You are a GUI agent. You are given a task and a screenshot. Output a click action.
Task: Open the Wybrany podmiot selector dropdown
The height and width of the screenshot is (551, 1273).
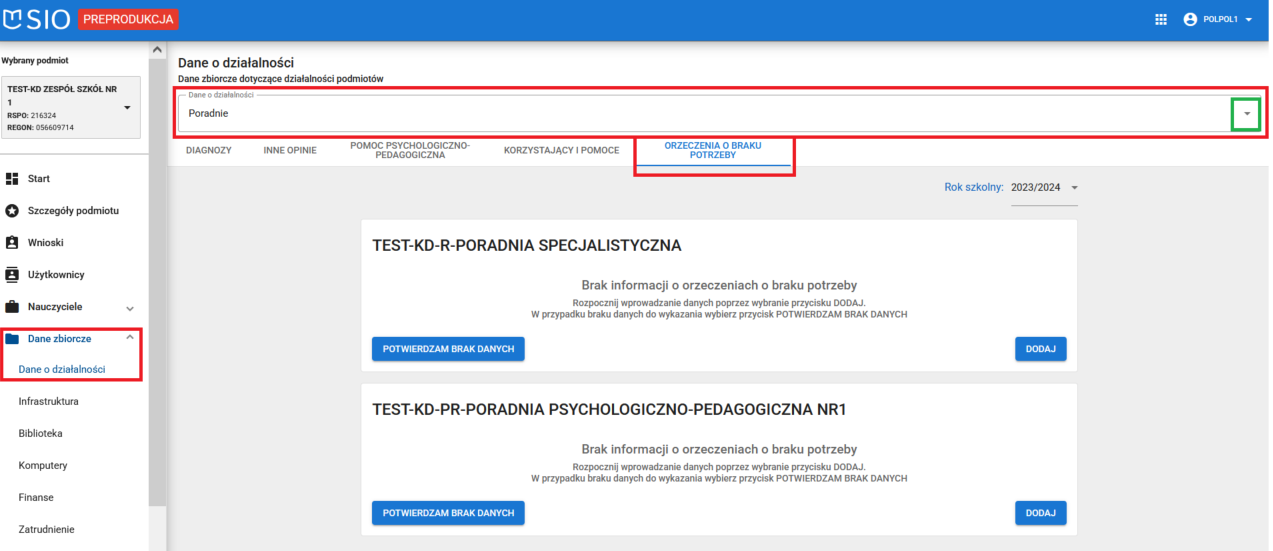(x=127, y=108)
